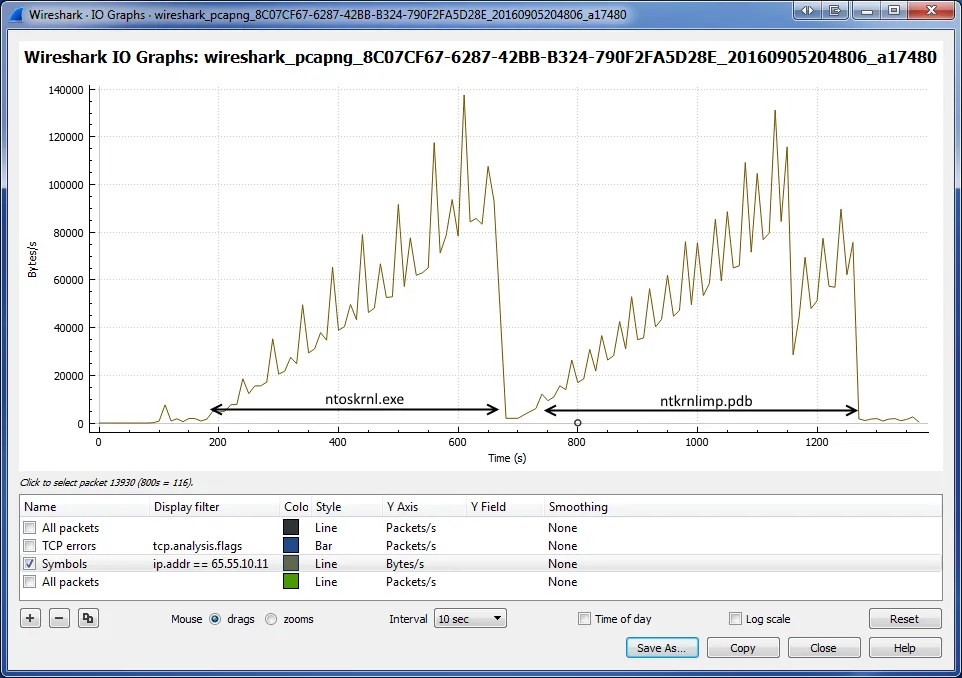Click the Smoothing None cell in Symbols row
The height and width of the screenshot is (678, 962).
pyautogui.click(x=563, y=563)
